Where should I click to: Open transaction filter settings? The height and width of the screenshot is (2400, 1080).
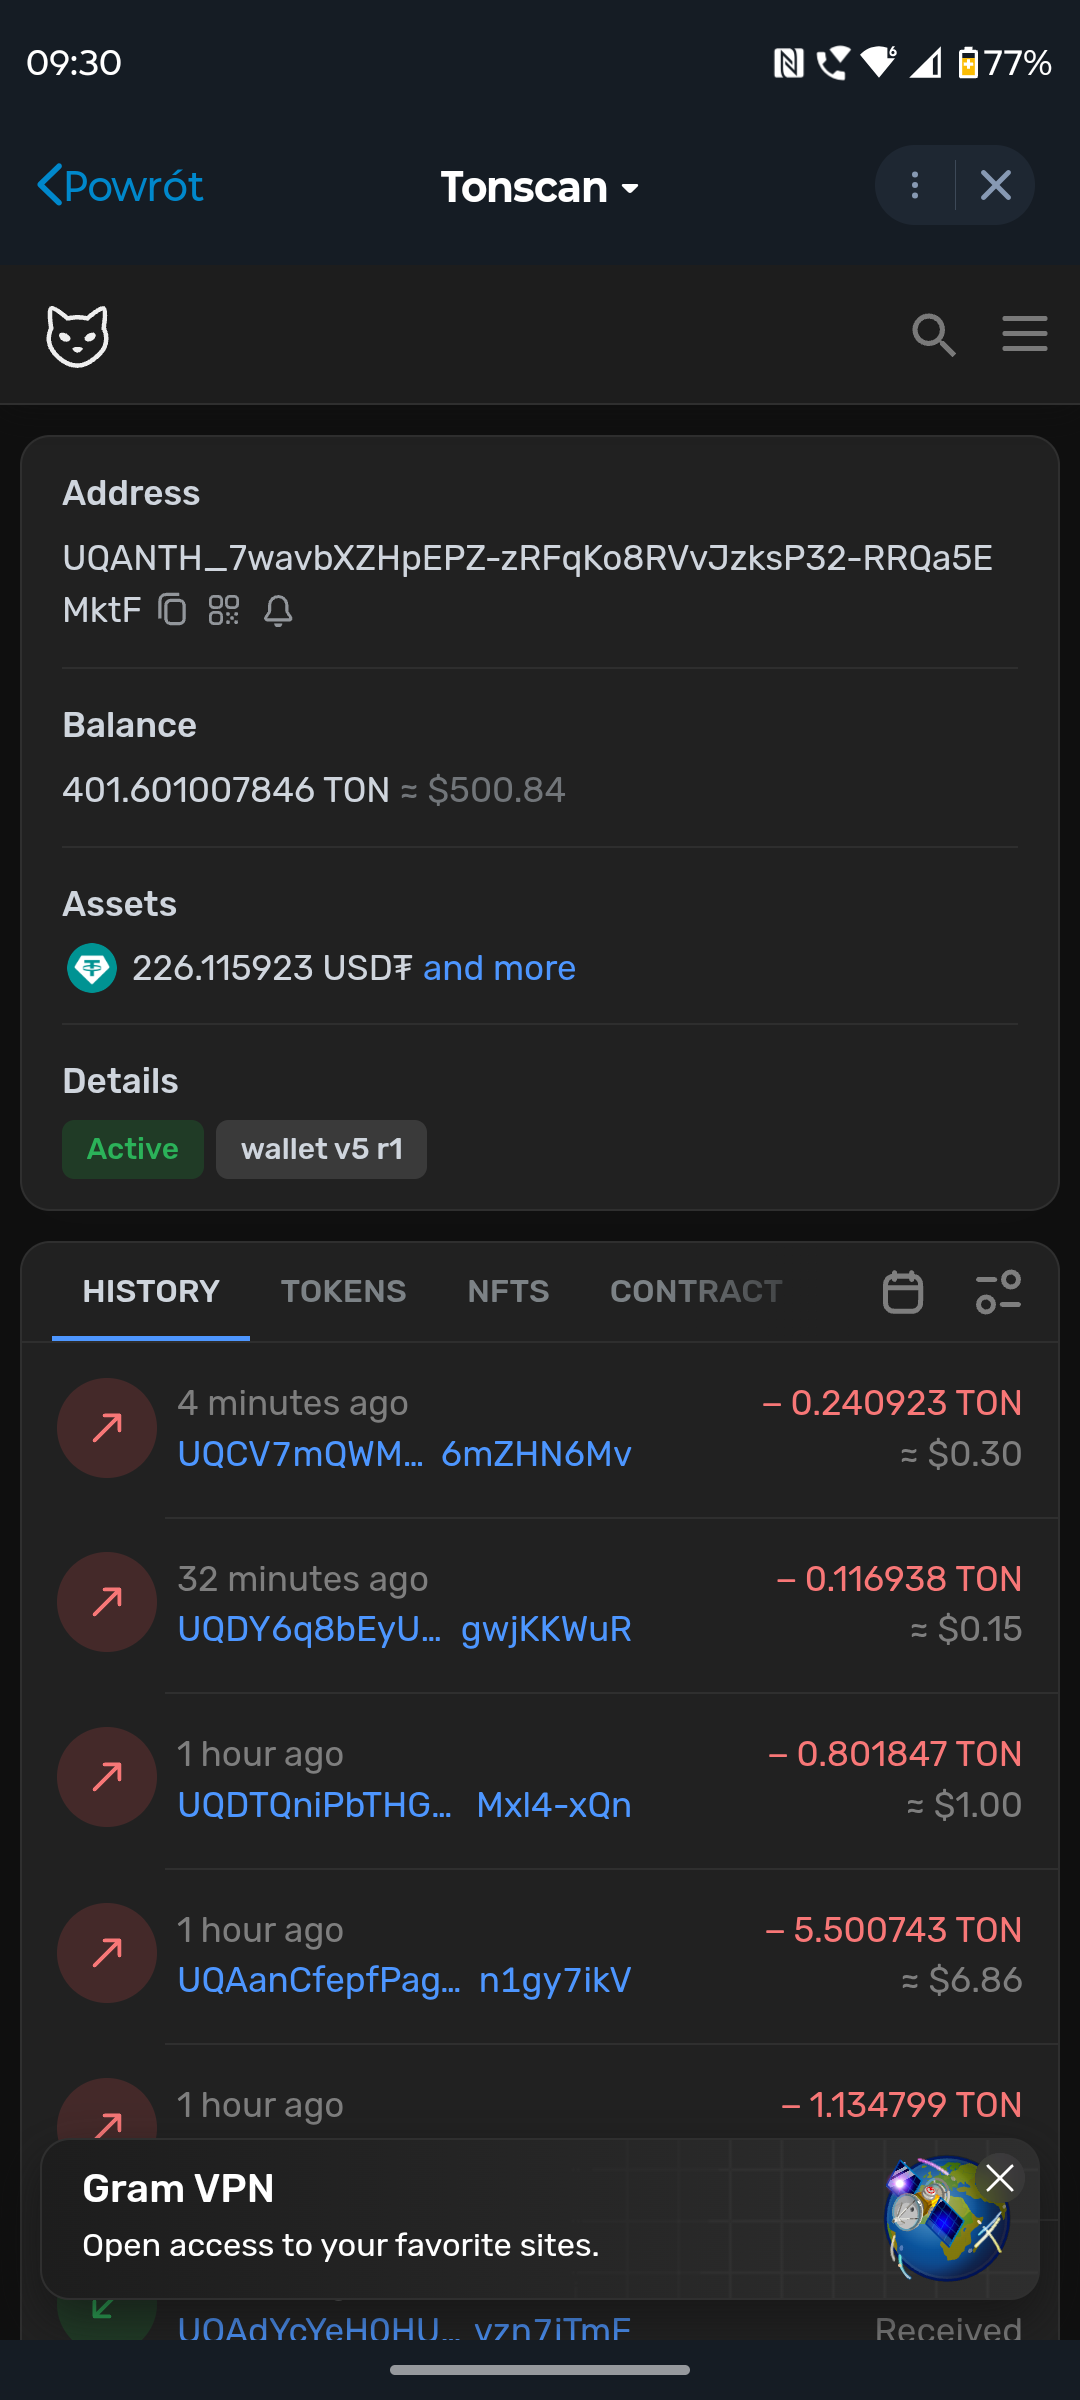(998, 1292)
